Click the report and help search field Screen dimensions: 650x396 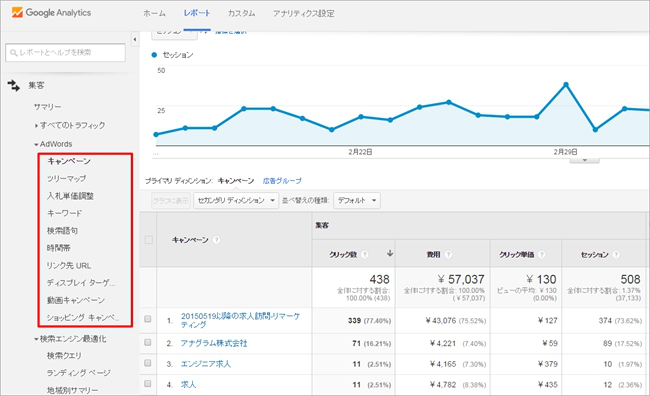[65, 53]
